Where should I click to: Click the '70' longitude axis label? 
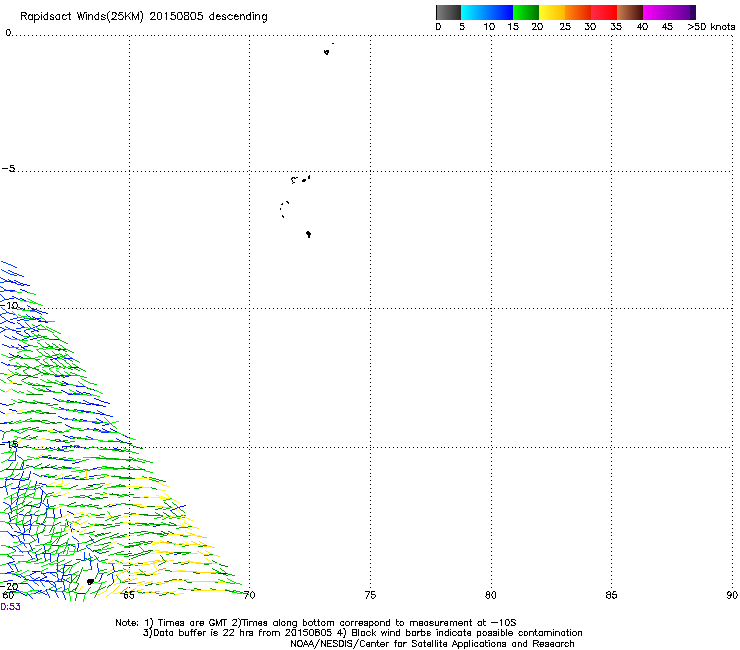[249, 595]
